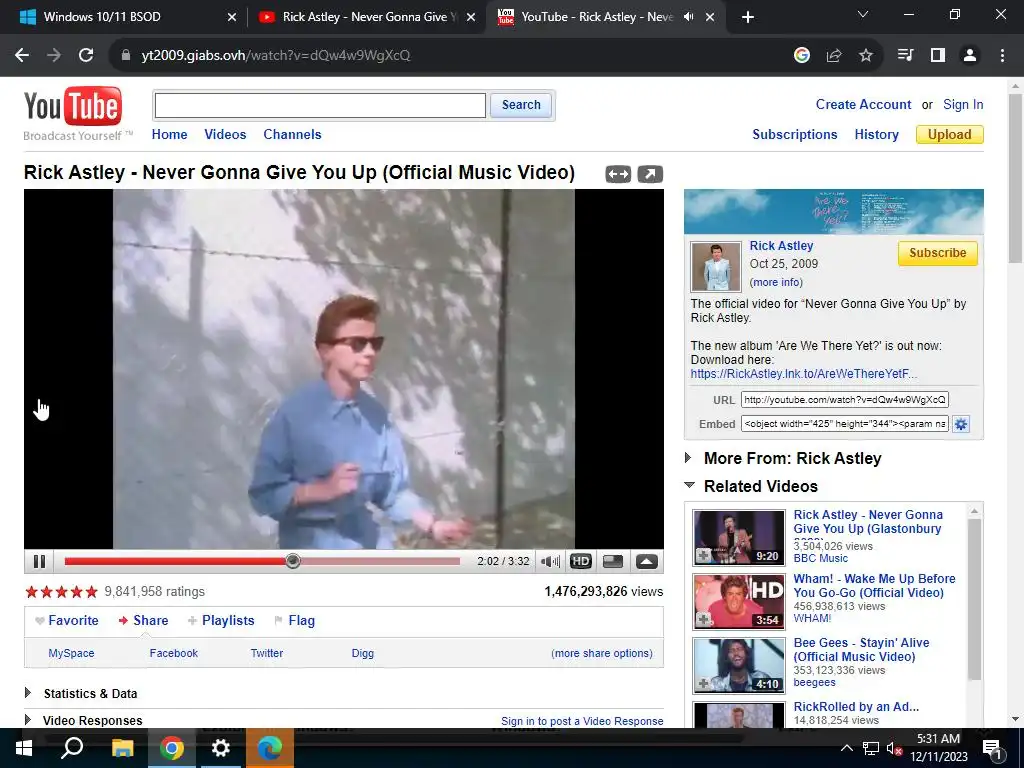Viewport: 1024px width, 768px height.
Task: Jump ahead on the unplayed progress bar
Action: [x=380, y=561]
